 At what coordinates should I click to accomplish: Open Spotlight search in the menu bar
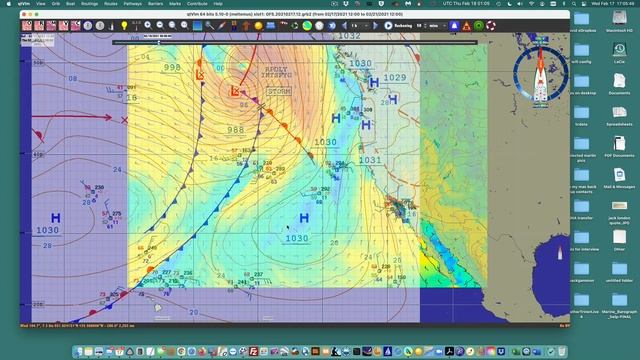(574, 4)
